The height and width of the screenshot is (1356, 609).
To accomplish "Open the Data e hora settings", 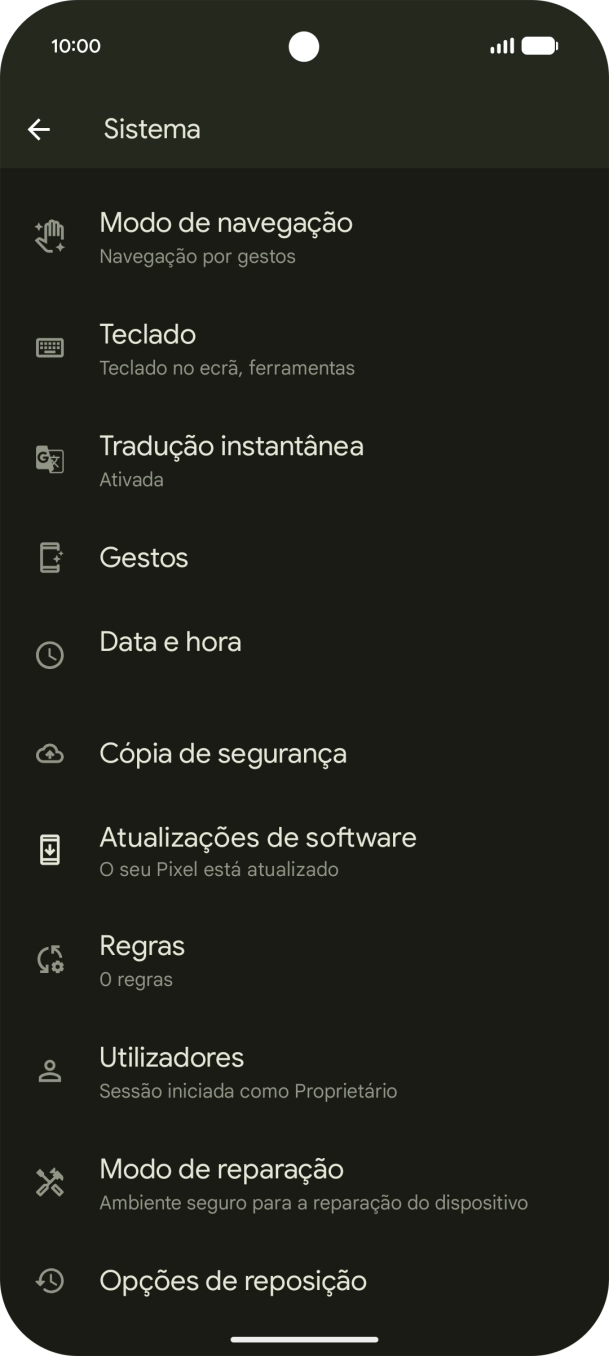I will click(171, 643).
